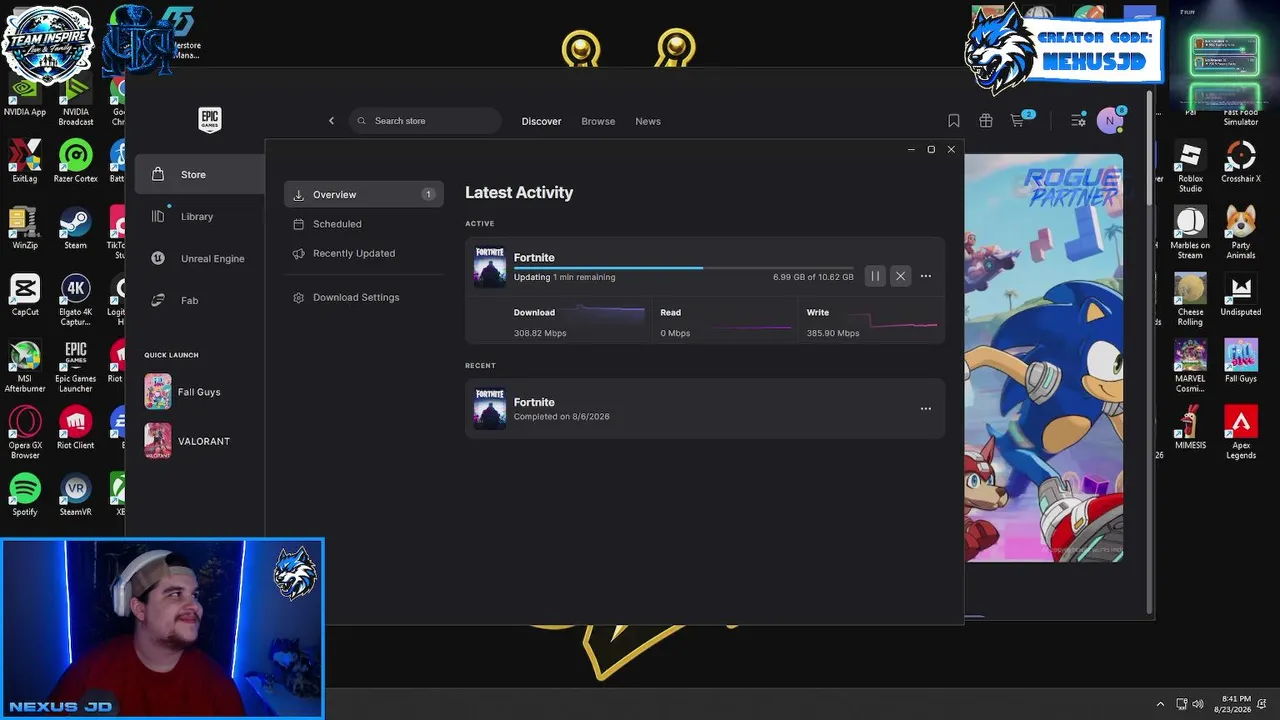Open the Spotify desktop icon
The height and width of the screenshot is (720, 1280).
(x=25, y=495)
